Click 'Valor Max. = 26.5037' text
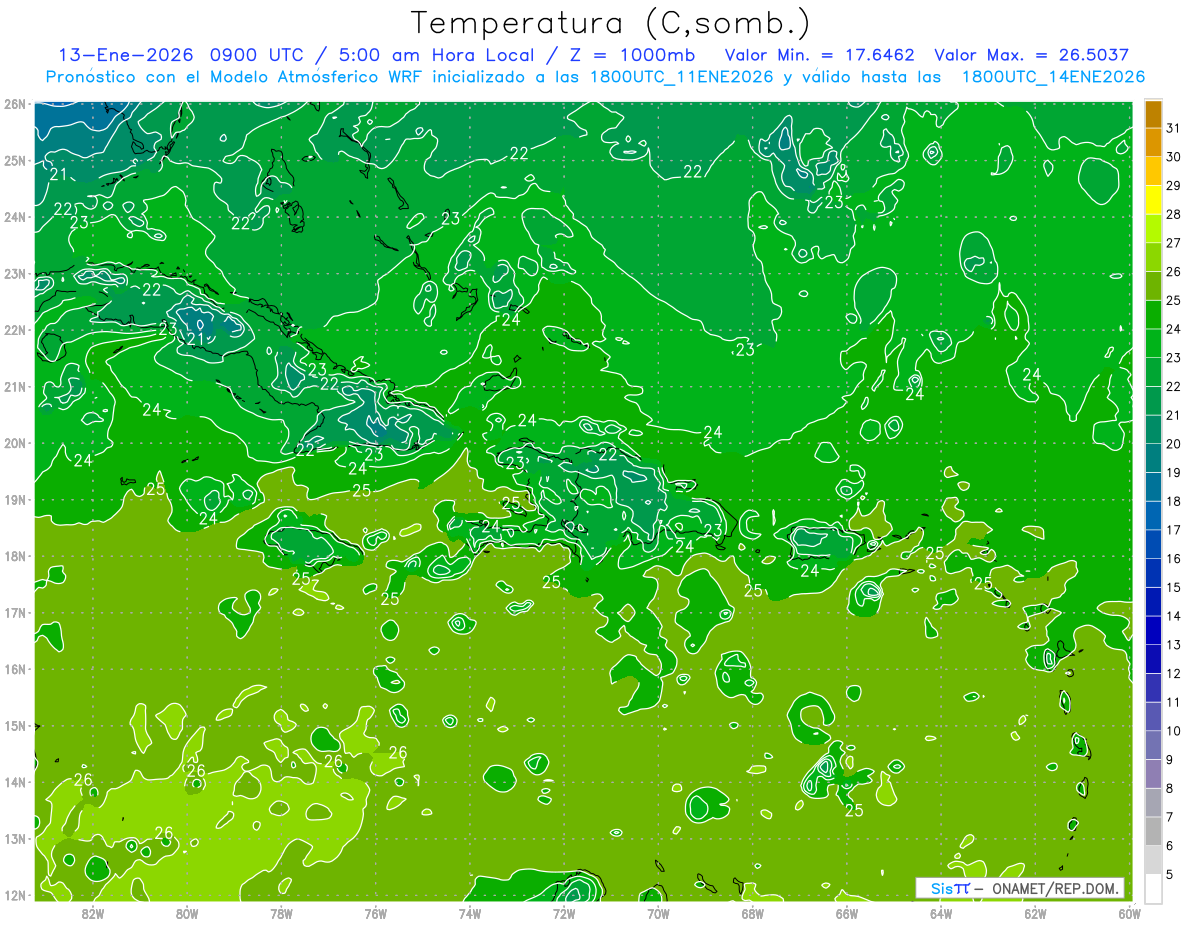This screenshot has width=1200, height=927. tap(1031, 55)
